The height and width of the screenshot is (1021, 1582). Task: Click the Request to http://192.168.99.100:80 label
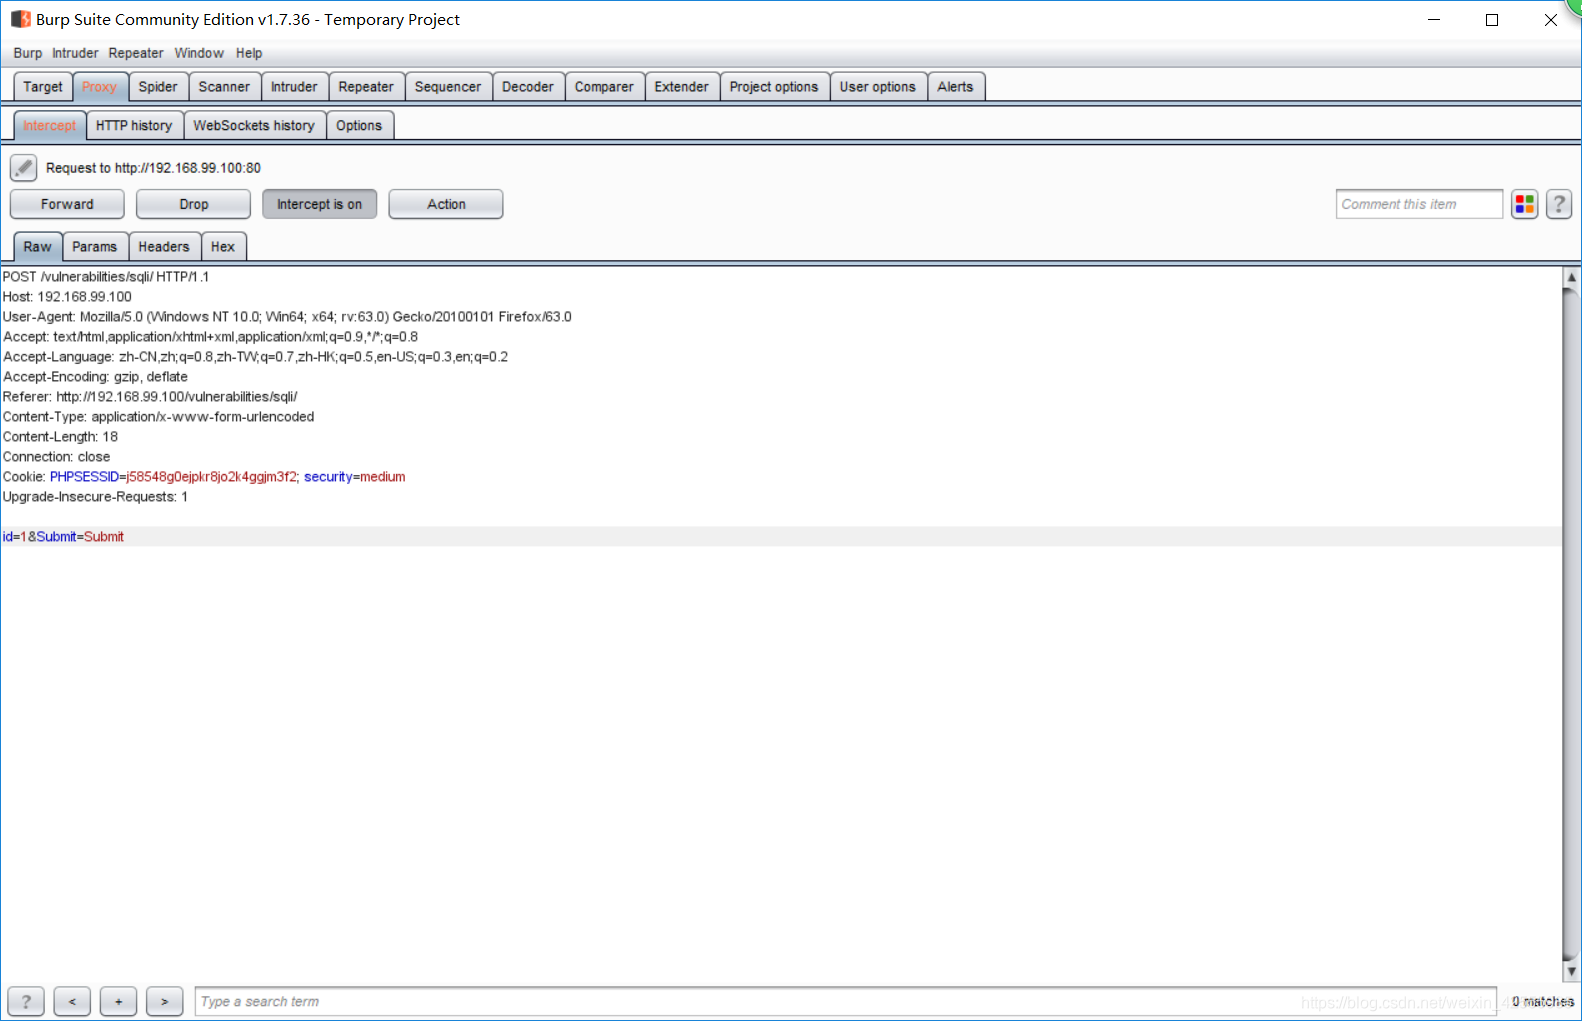[x=153, y=168]
